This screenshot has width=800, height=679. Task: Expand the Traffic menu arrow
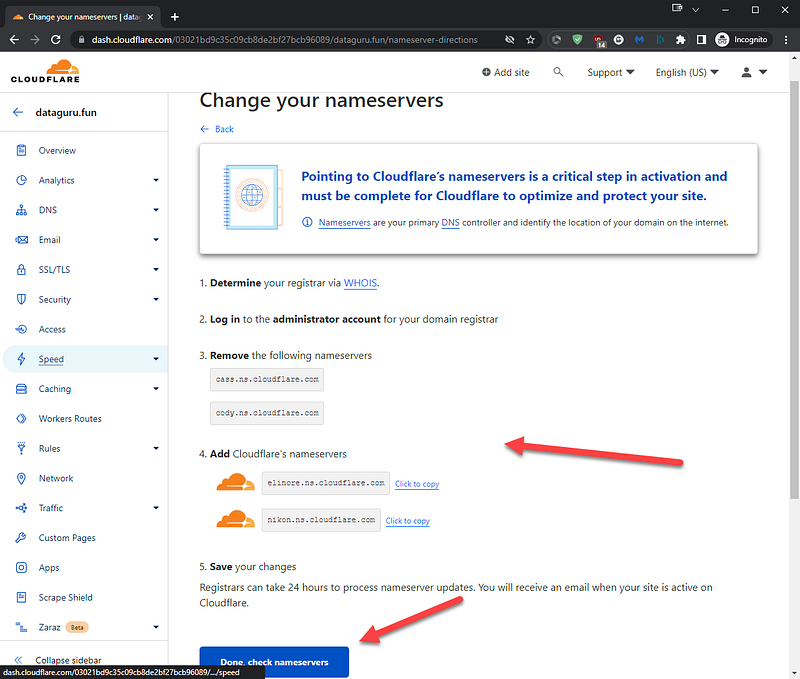[x=156, y=508]
